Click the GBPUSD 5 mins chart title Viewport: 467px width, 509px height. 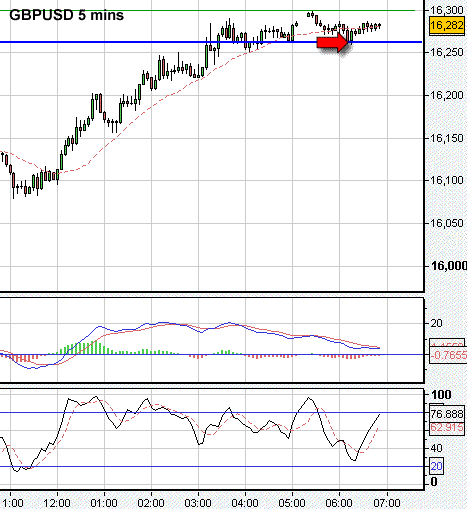coord(66,15)
